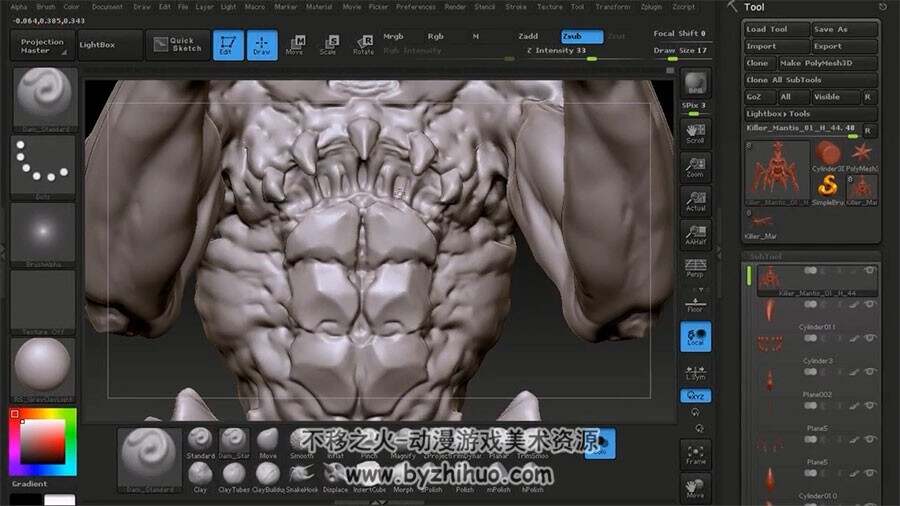This screenshot has width=900, height=506.
Task: Pick the Dam_Standard brush in bottom shelf
Action: tap(234, 443)
